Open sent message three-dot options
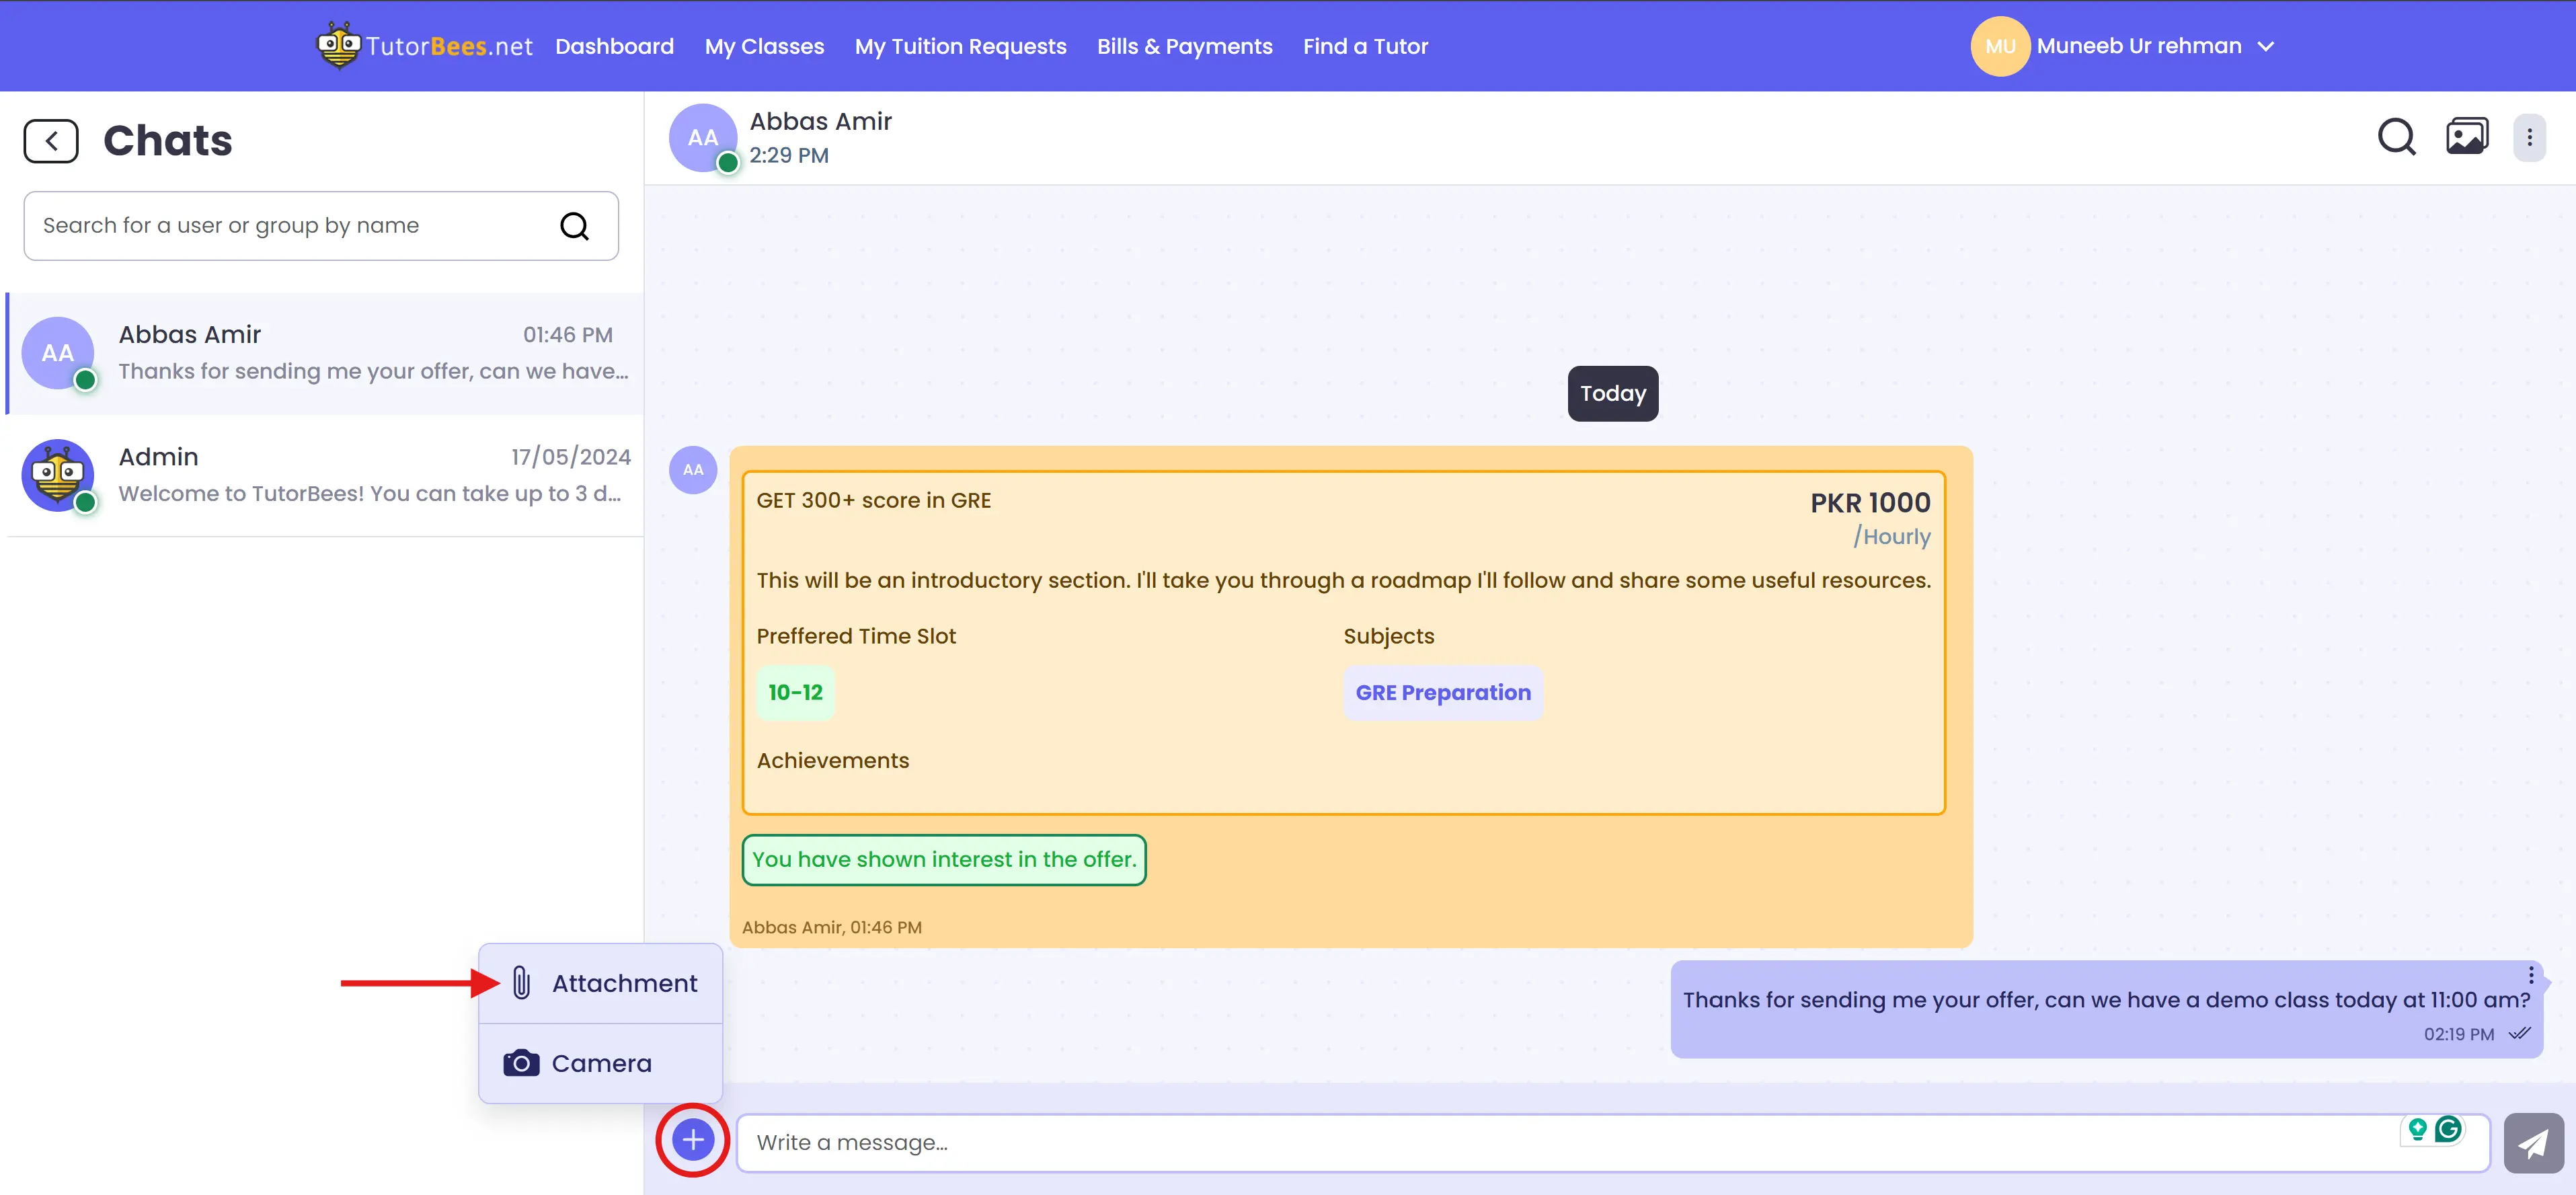Screen dimensions: 2576x1195 tap(2530, 975)
